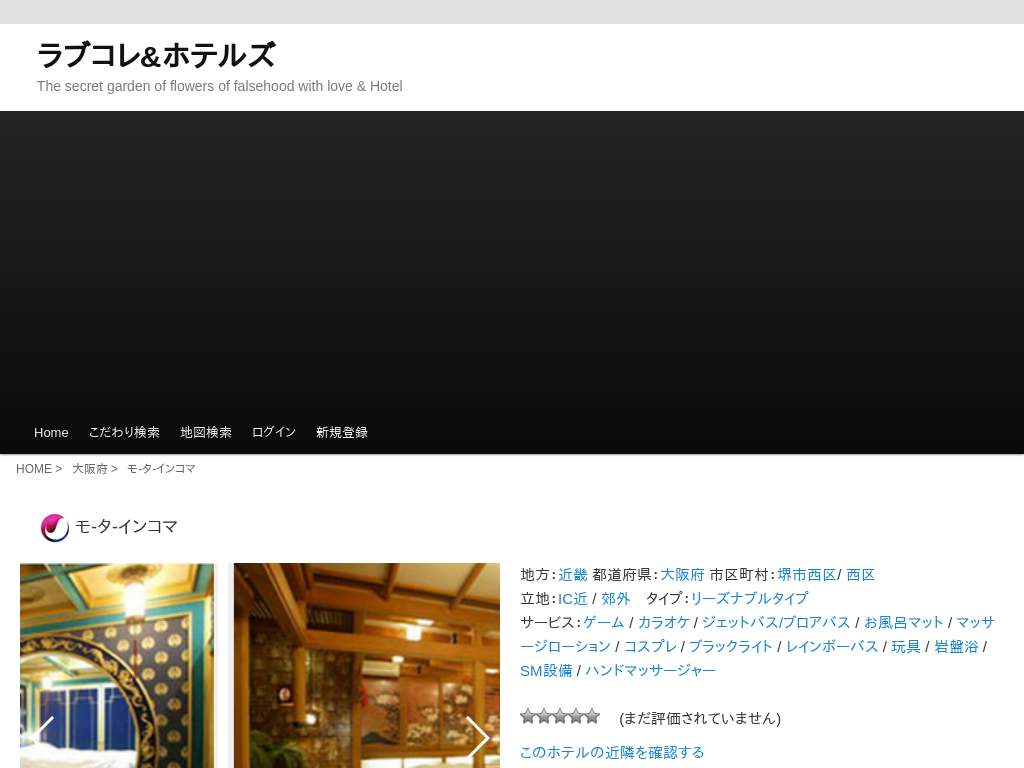The height and width of the screenshot is (768, 1024).
Task: Select the 大阪府 prefecture link
Action: pos(682,575)
